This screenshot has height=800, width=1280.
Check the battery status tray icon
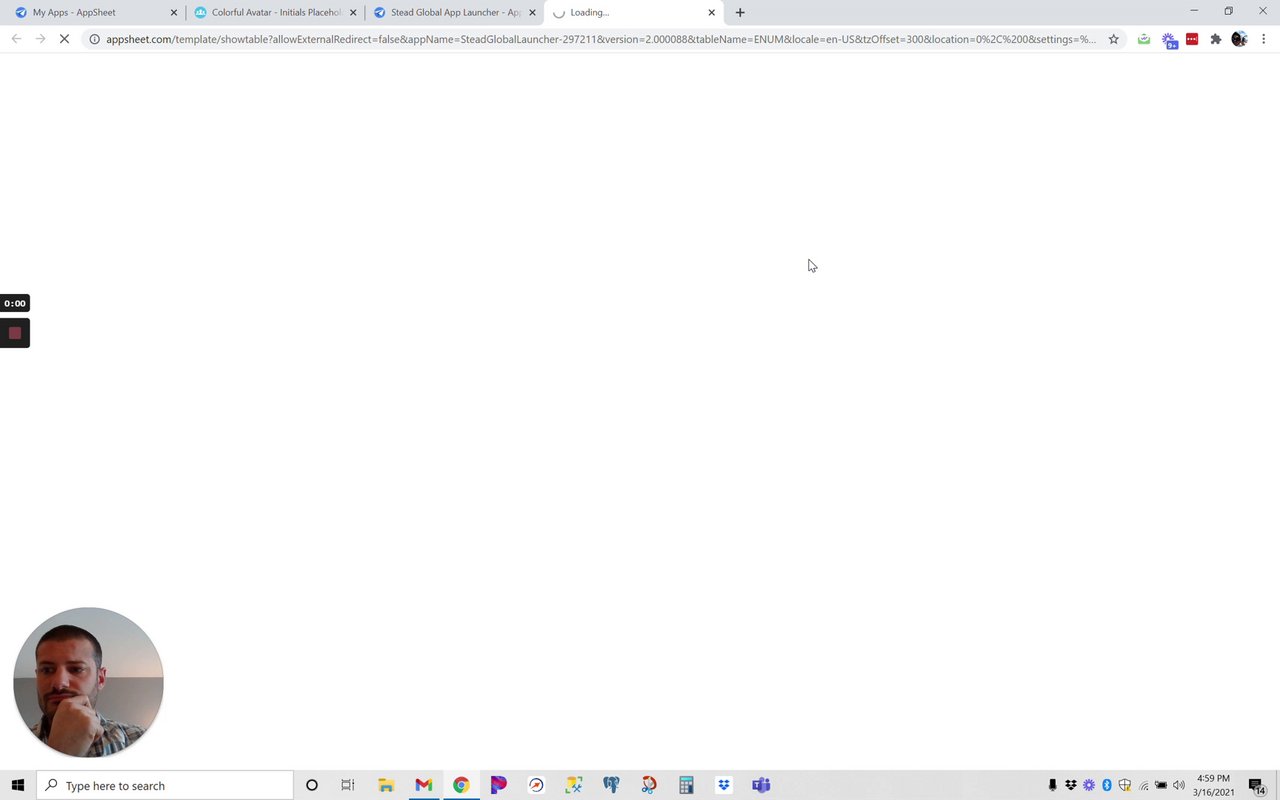click(1161, 785)
